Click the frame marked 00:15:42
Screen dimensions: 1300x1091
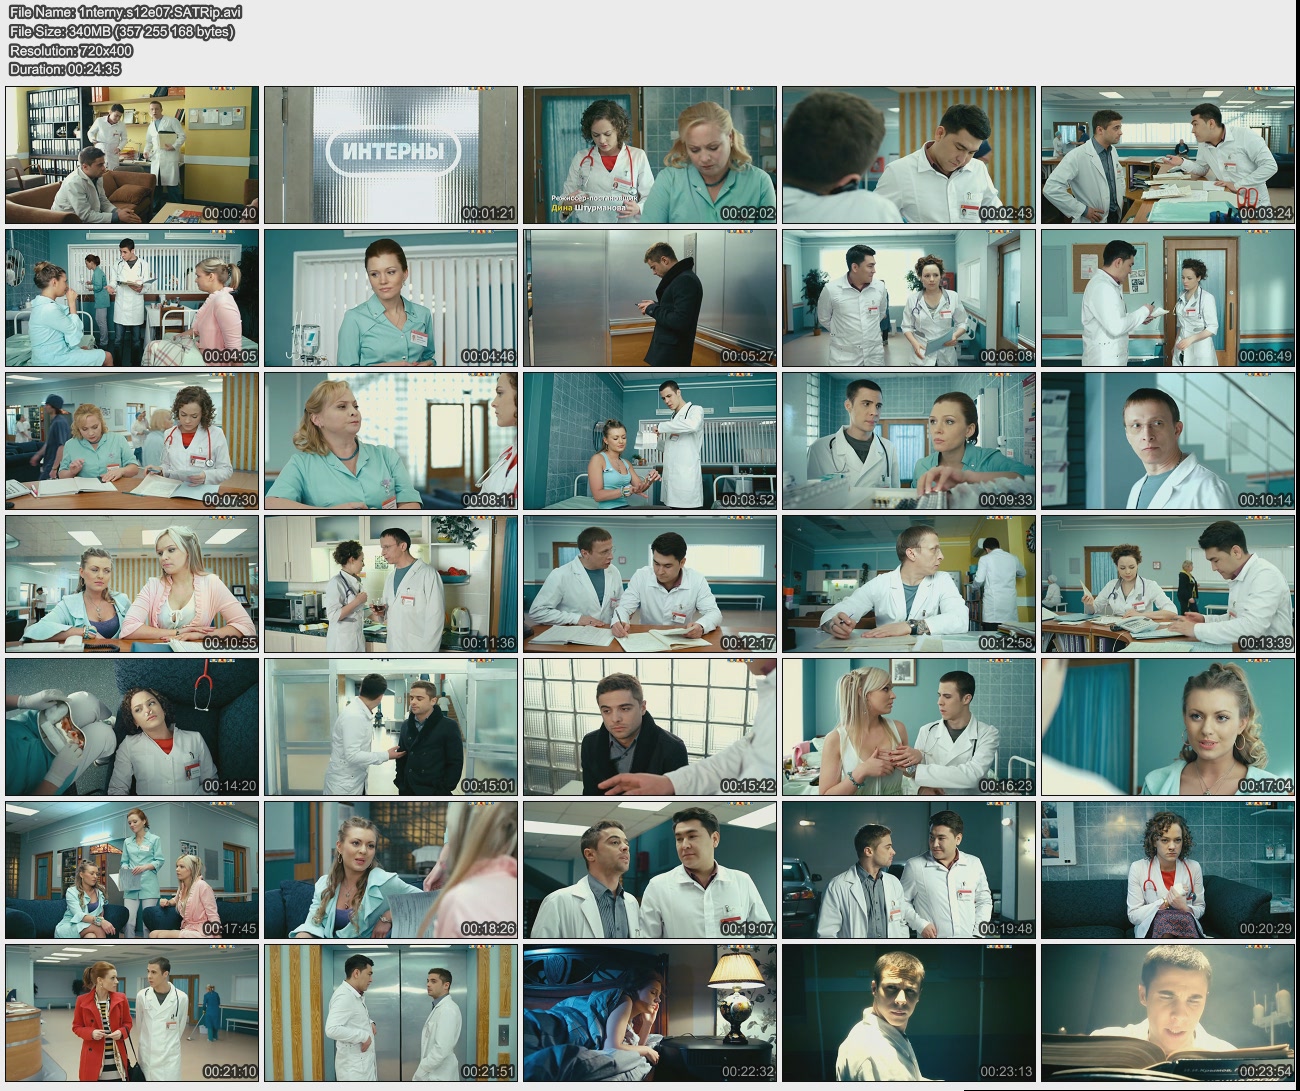tap(650, 727)
